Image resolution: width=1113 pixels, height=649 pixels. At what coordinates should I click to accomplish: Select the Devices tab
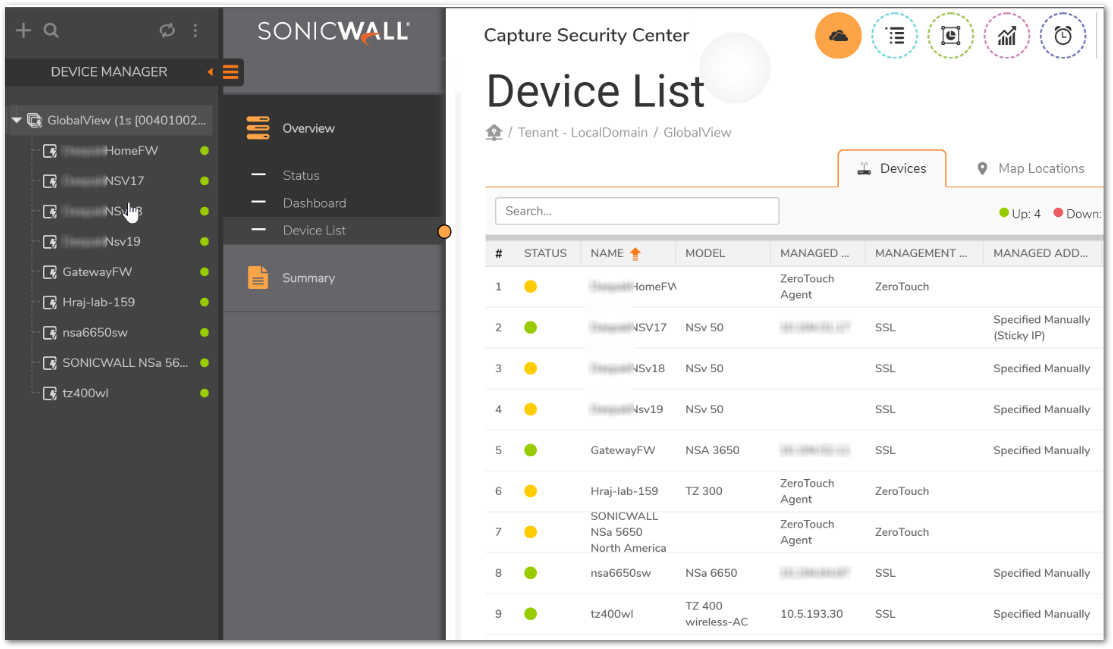pyautogui.click(x=892, y=169)
